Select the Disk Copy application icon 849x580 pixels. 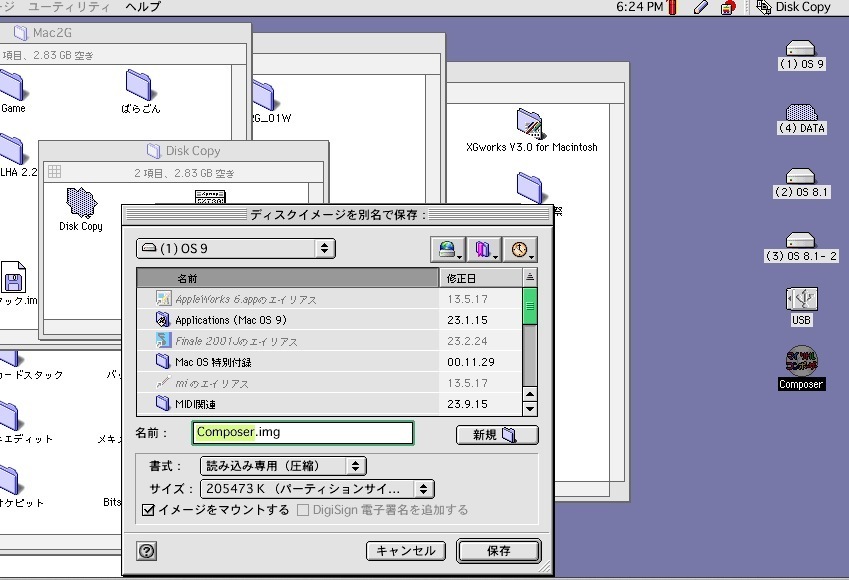(x=81, y=210)
